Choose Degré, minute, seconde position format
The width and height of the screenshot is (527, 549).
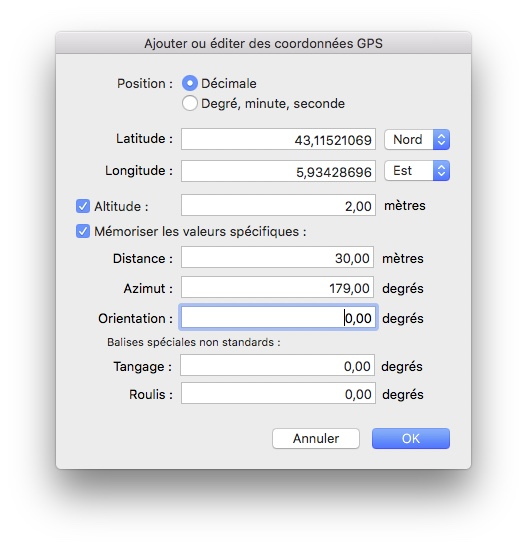tap(190, 104)
